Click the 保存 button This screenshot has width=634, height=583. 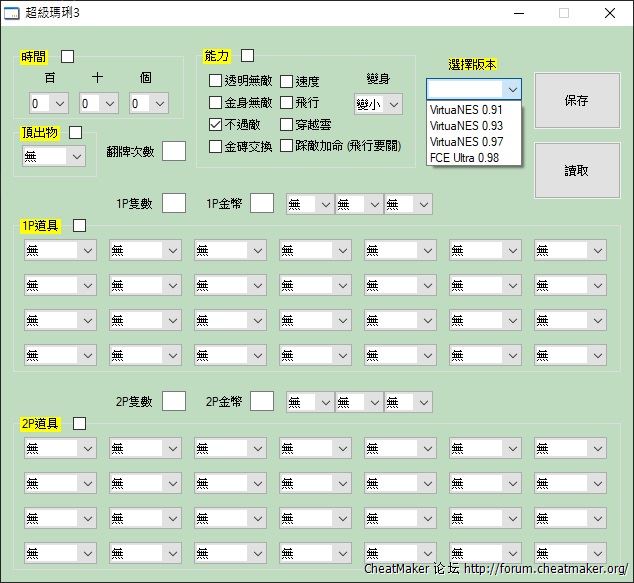[576, 100]
